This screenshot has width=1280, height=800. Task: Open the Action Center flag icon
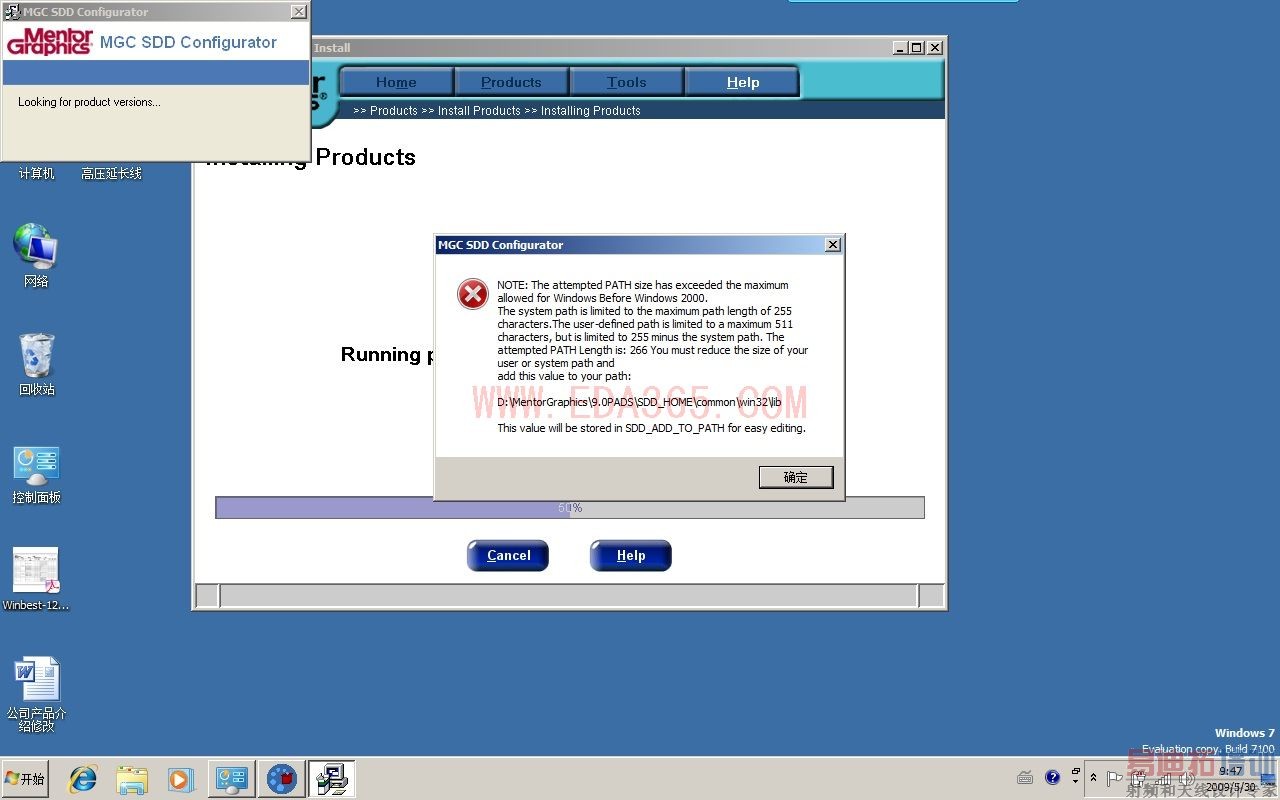tap(1114, 778)
